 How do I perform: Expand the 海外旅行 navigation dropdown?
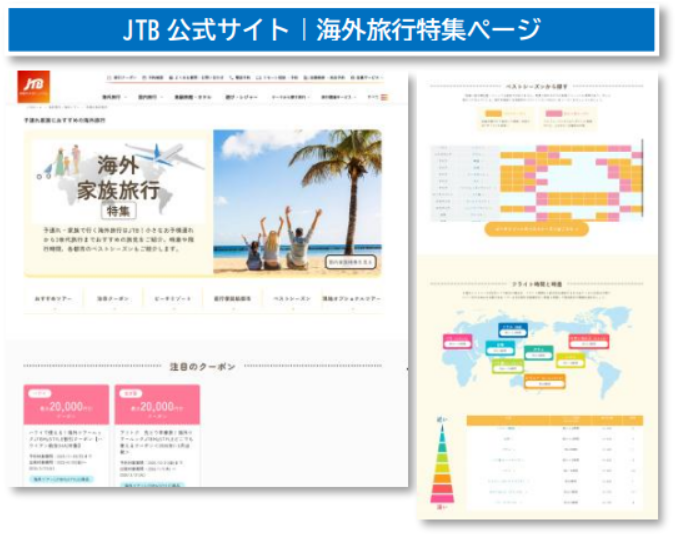(114, 97)
